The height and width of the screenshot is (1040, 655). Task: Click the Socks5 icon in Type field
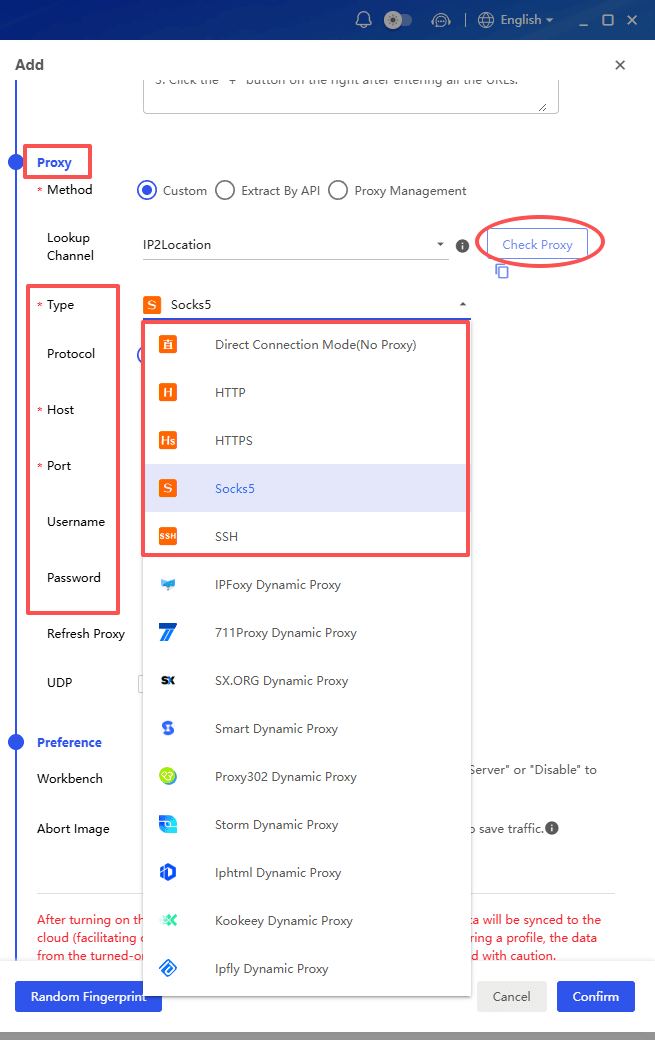[152, 304]
